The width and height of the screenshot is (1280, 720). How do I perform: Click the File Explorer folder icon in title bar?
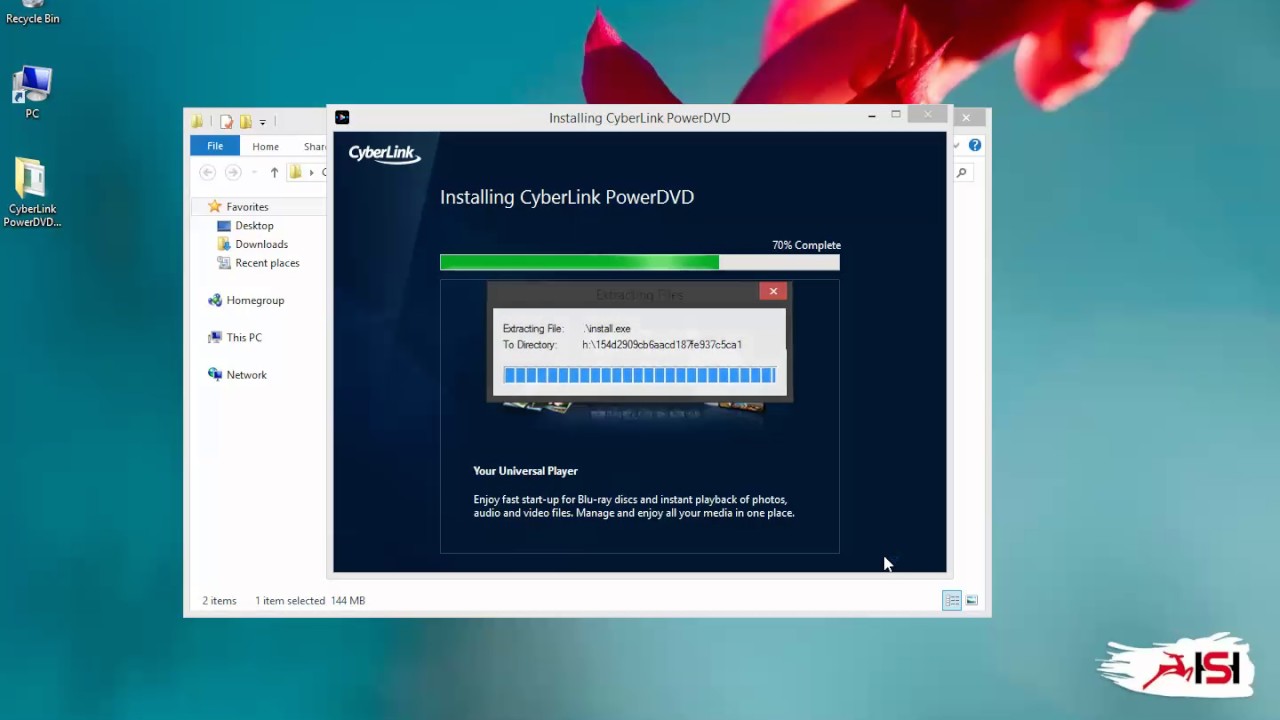click(x=198, y=121)
